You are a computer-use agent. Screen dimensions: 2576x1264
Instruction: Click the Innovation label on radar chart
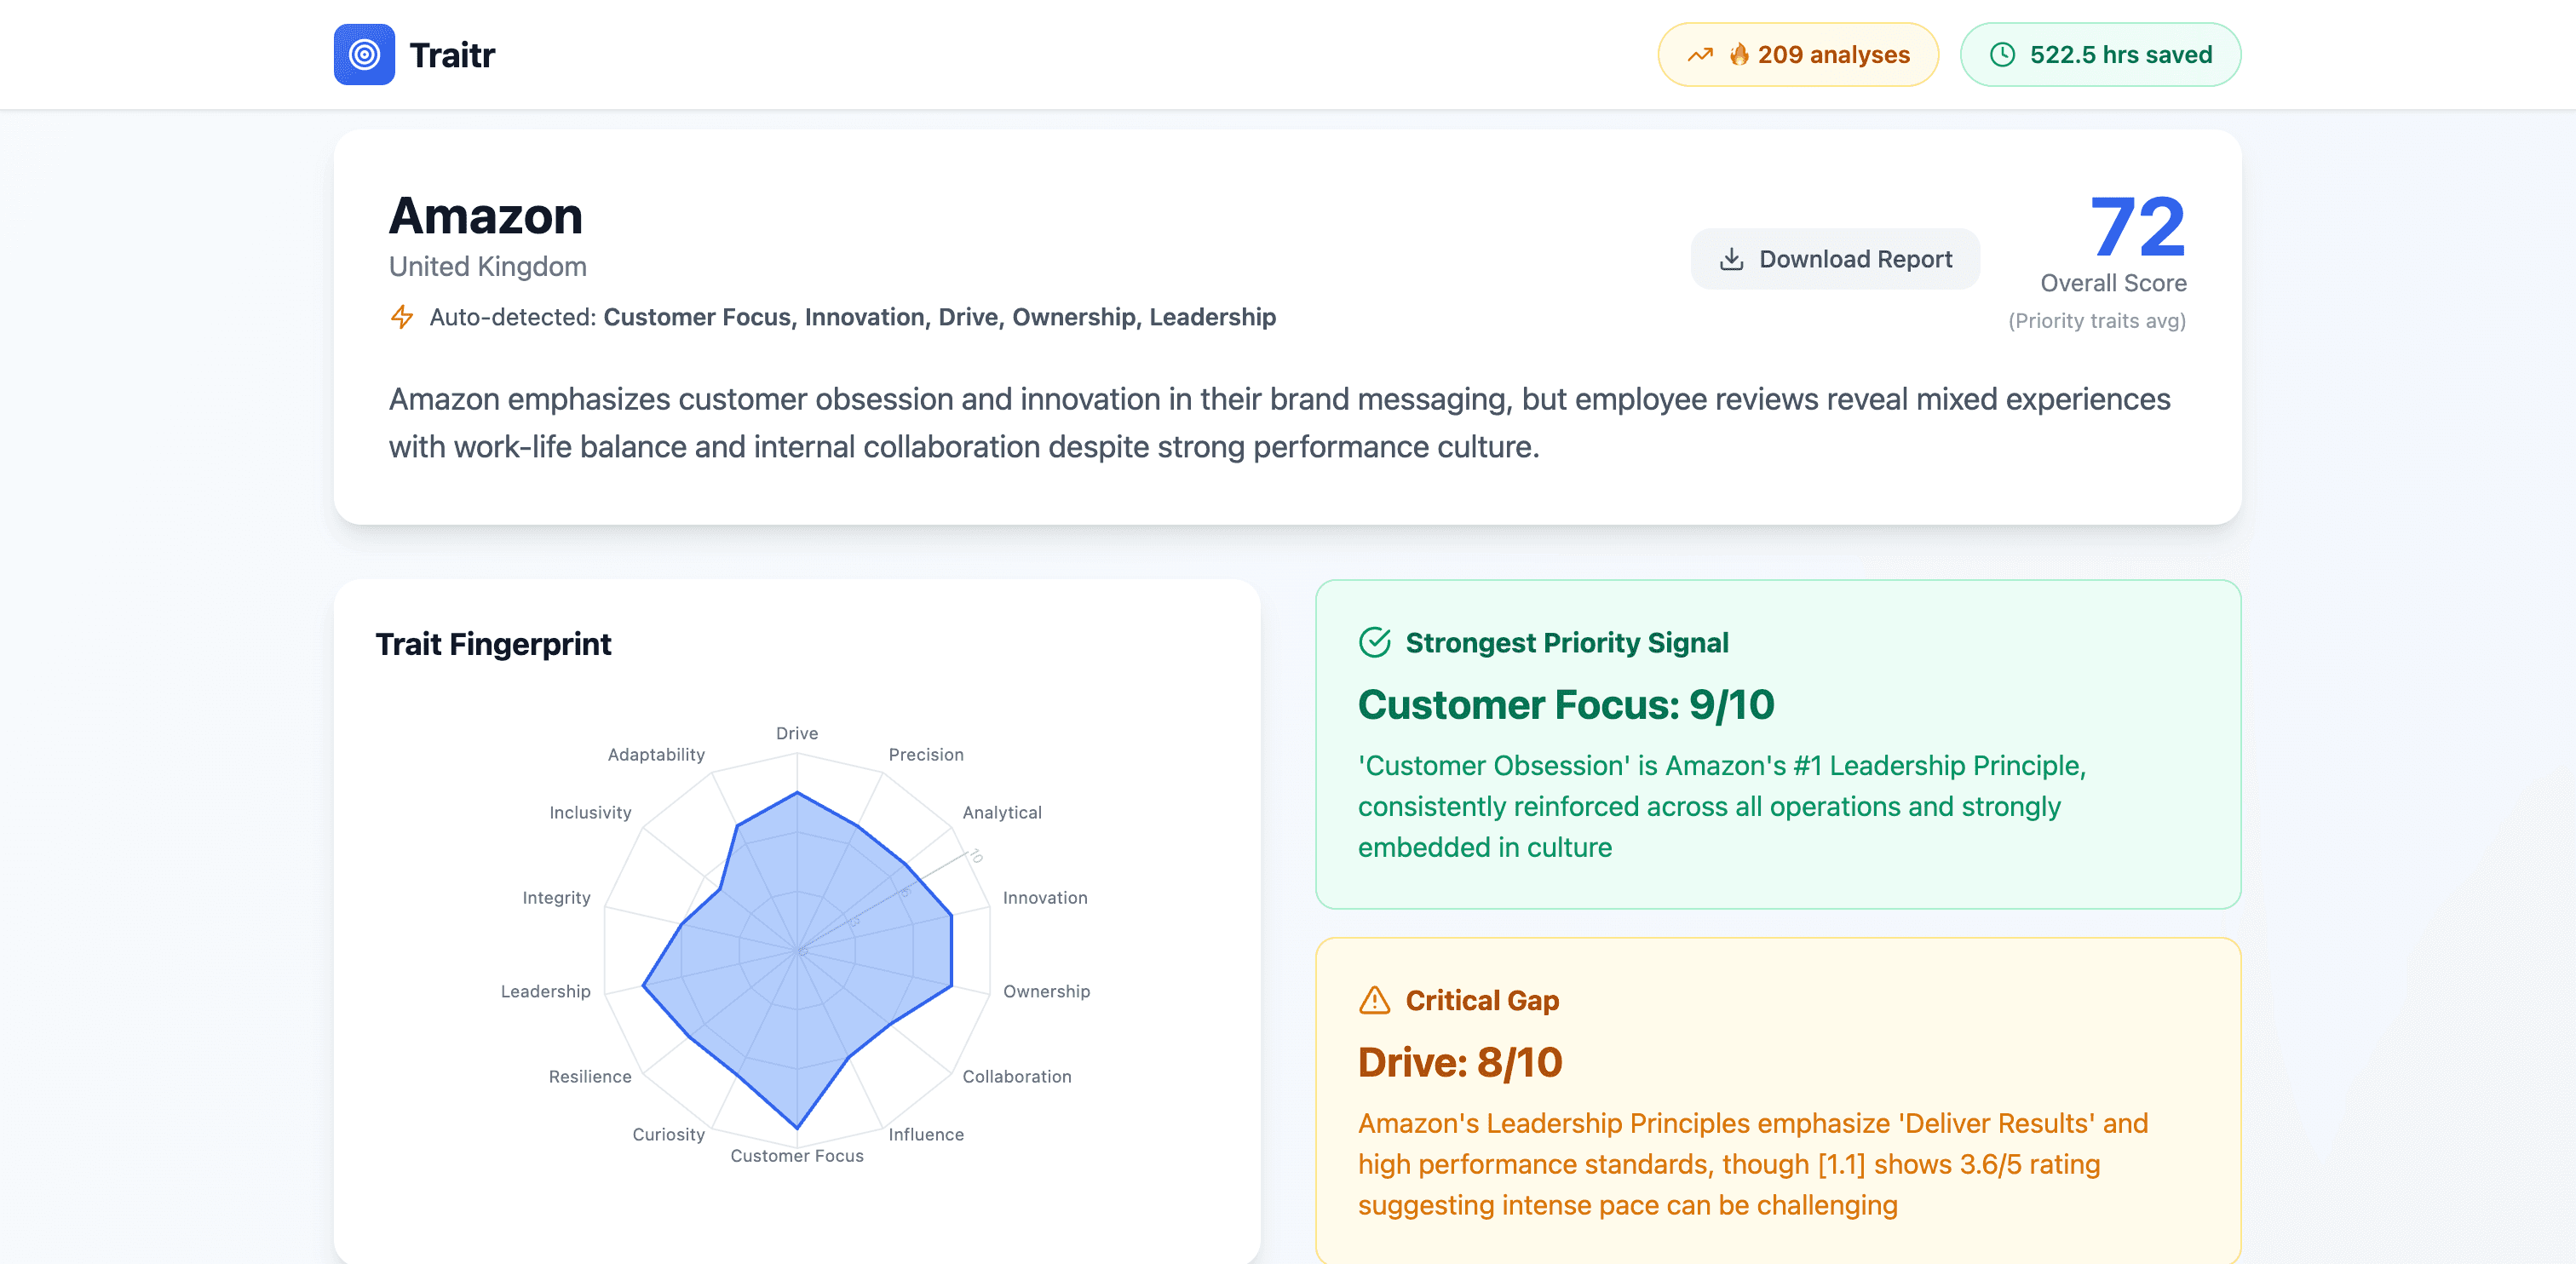1045,898
